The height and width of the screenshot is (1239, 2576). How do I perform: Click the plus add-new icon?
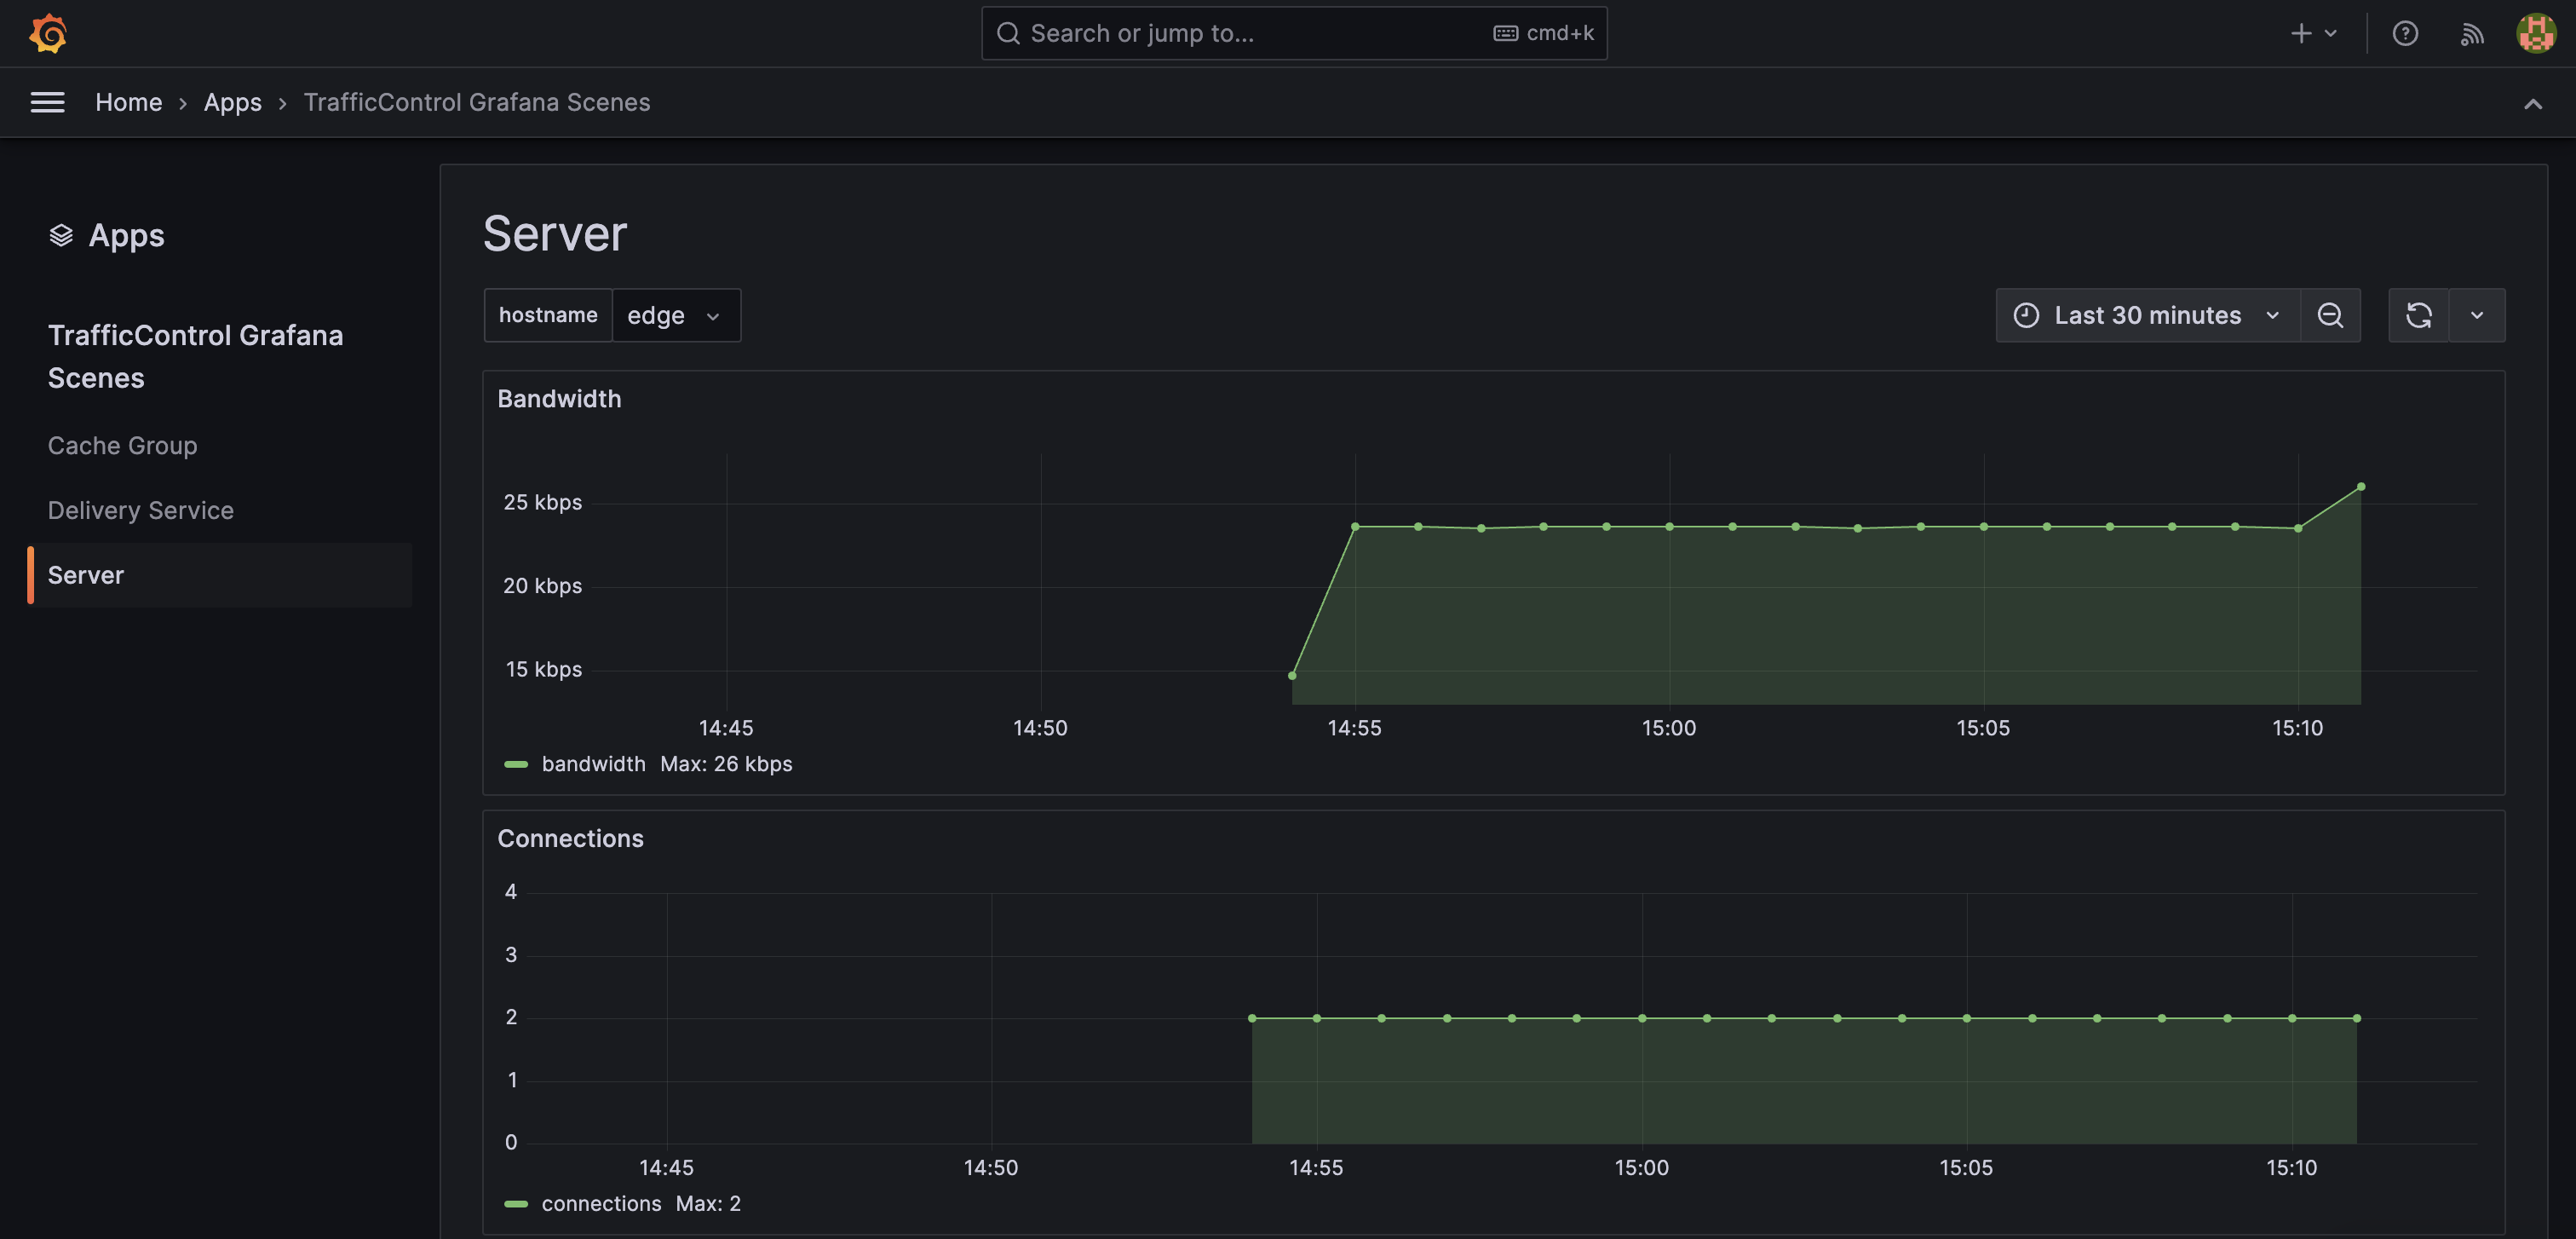tap(2301, 33)
